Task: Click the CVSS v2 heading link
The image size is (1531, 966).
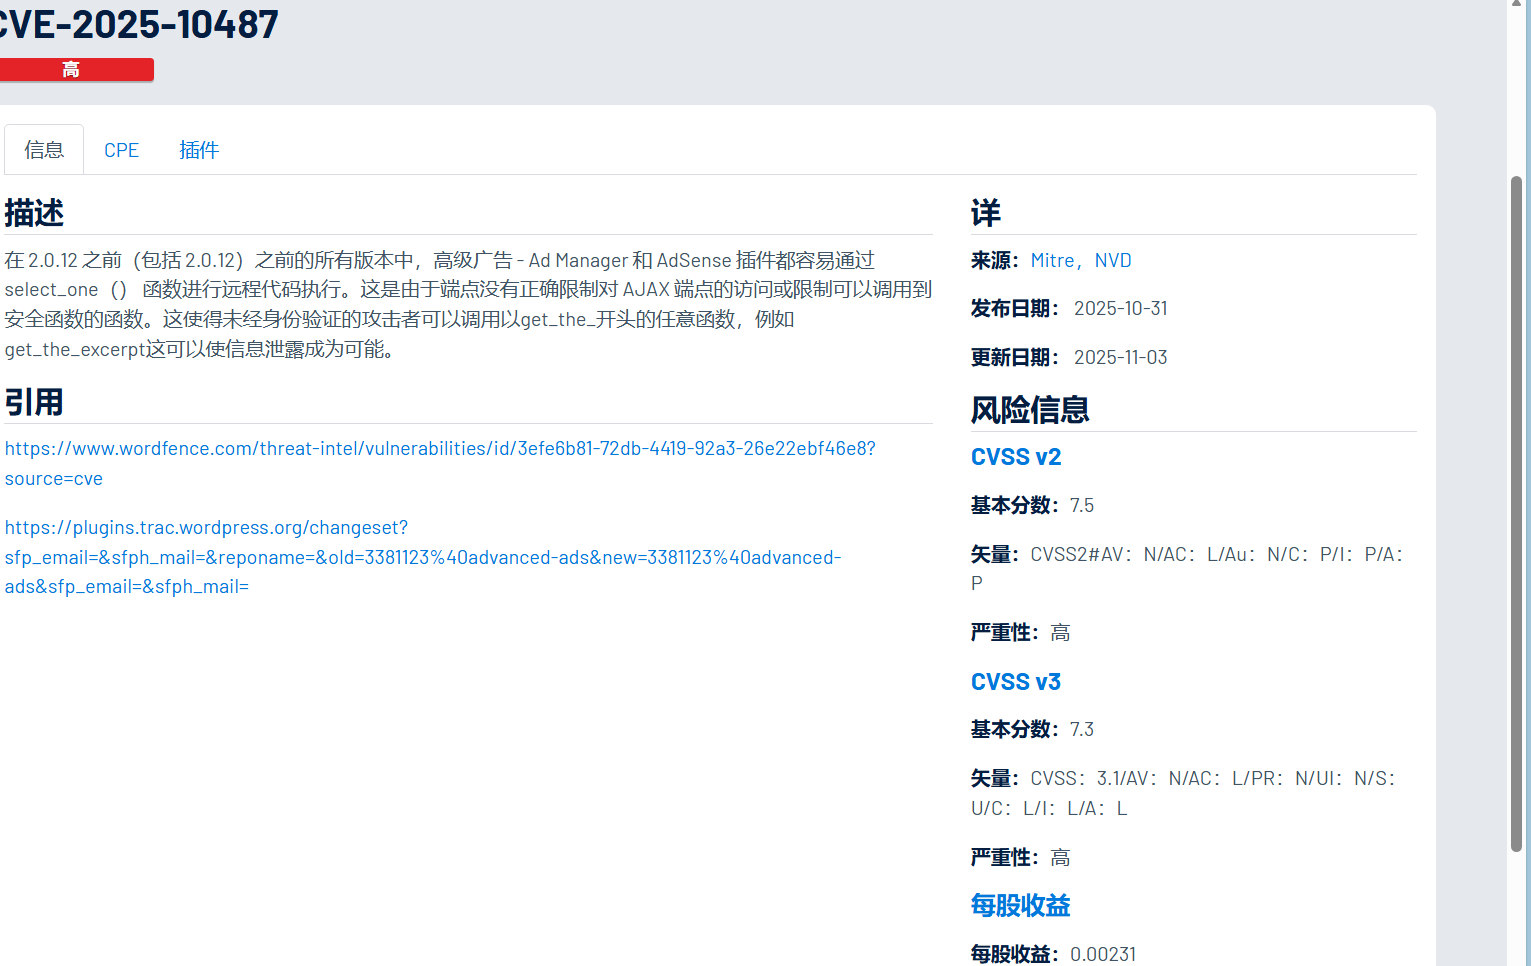Action: click(1016, 456)
